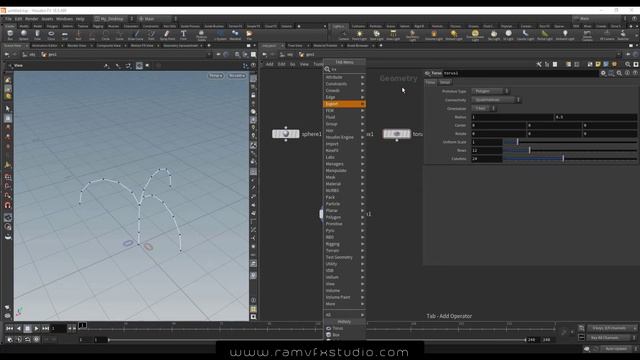Select the File shelf tool
Viewport: 640px width, 360px height.
pos(249,36)
